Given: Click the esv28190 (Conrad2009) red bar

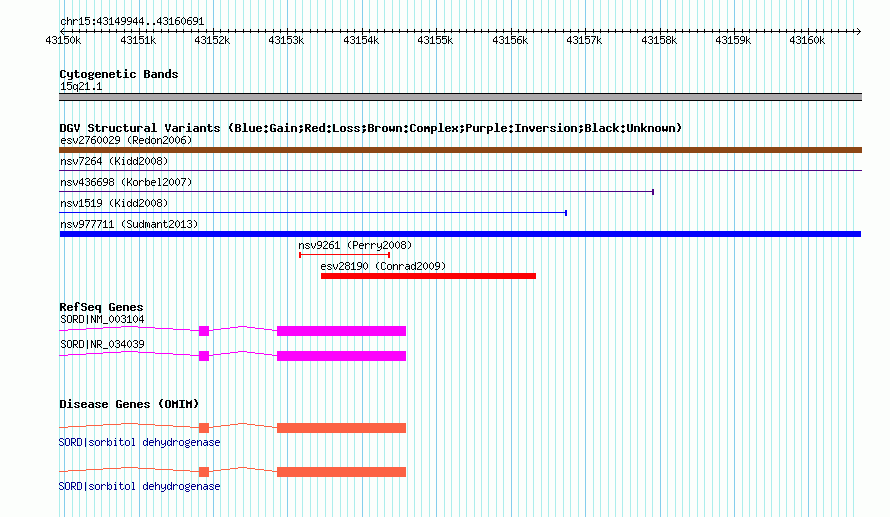Looking at the screenshot, I should [x=429, y=276].
